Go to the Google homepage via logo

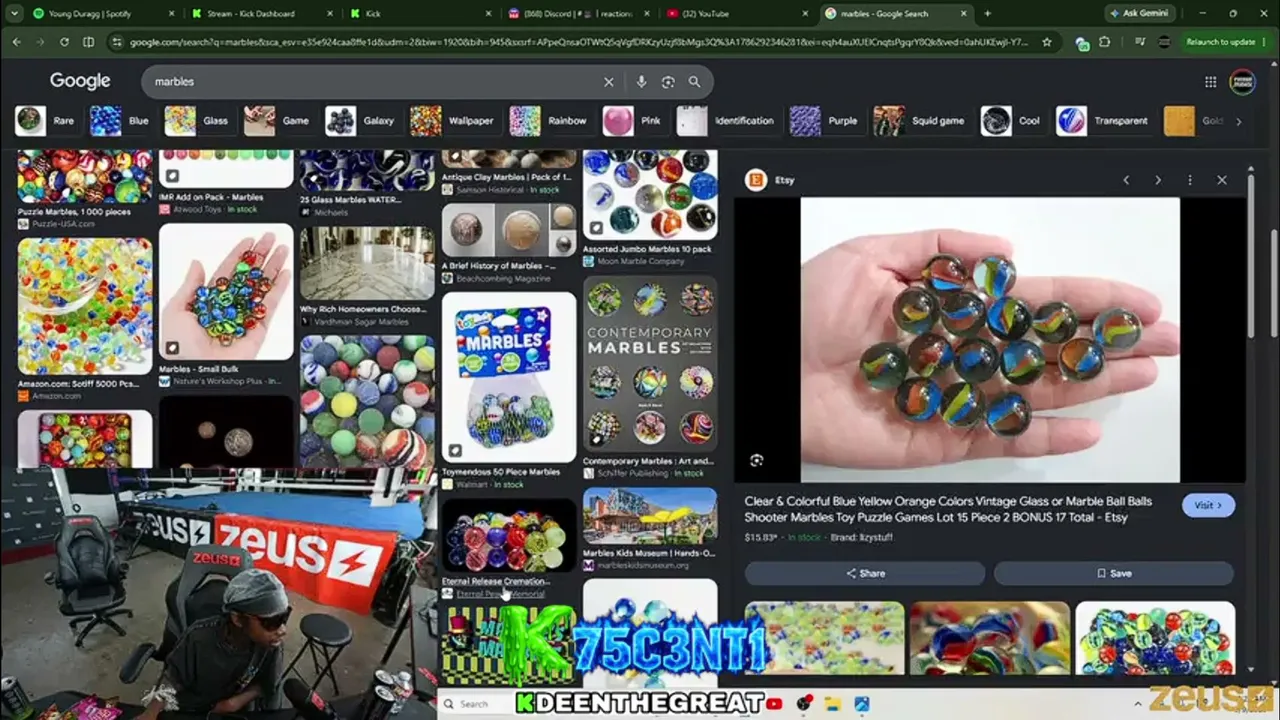80,82
